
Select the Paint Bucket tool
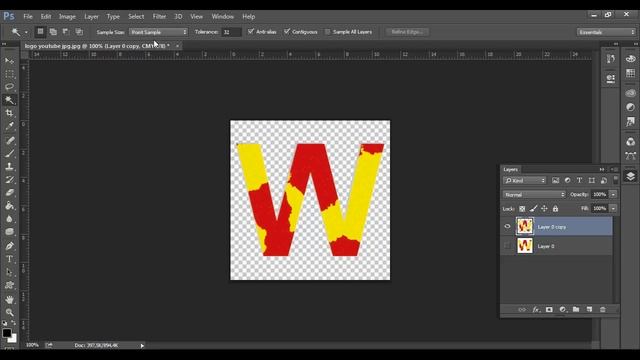tap(9, 206)
